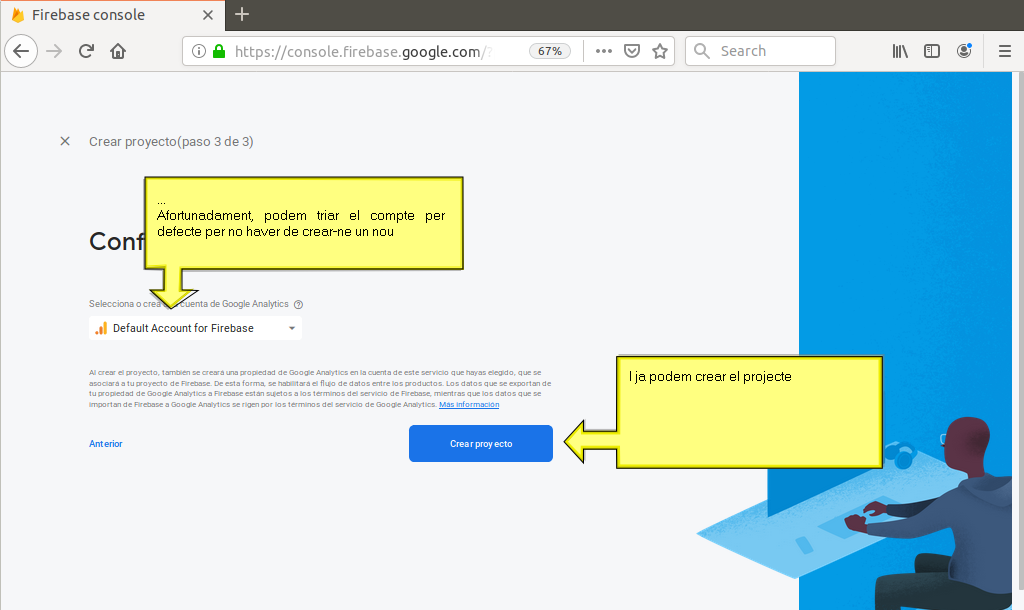
Task: Toggle the sidebar view icon
Action: [x=932, y=51]
